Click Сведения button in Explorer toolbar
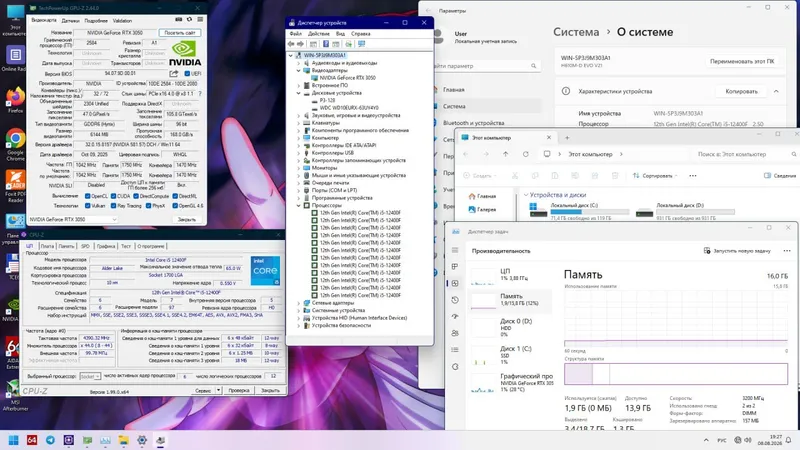Screen dimensions: 800x450 pos(780,176)
